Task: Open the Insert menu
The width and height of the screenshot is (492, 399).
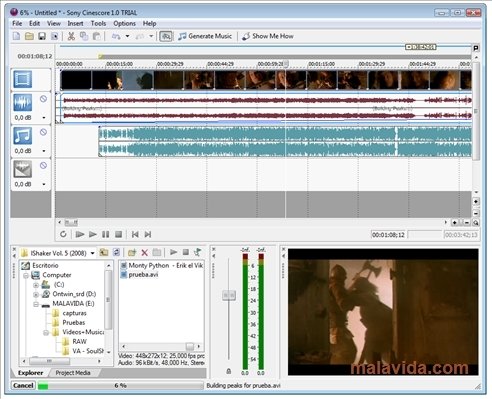Action: [75, 23]
